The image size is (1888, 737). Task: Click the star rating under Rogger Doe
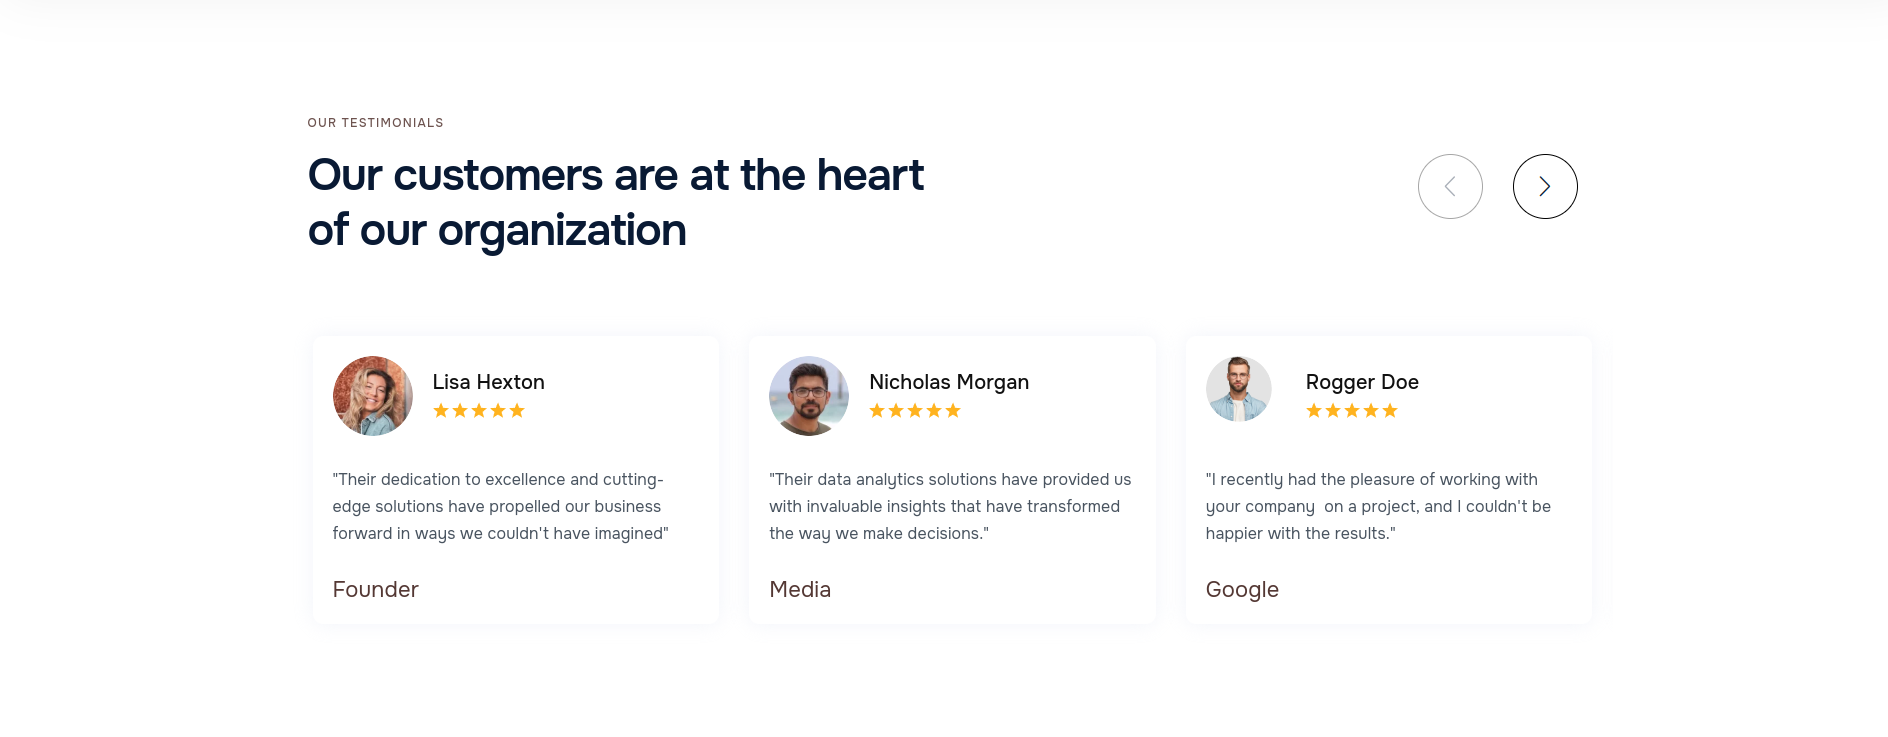(x=1352, y=411)
